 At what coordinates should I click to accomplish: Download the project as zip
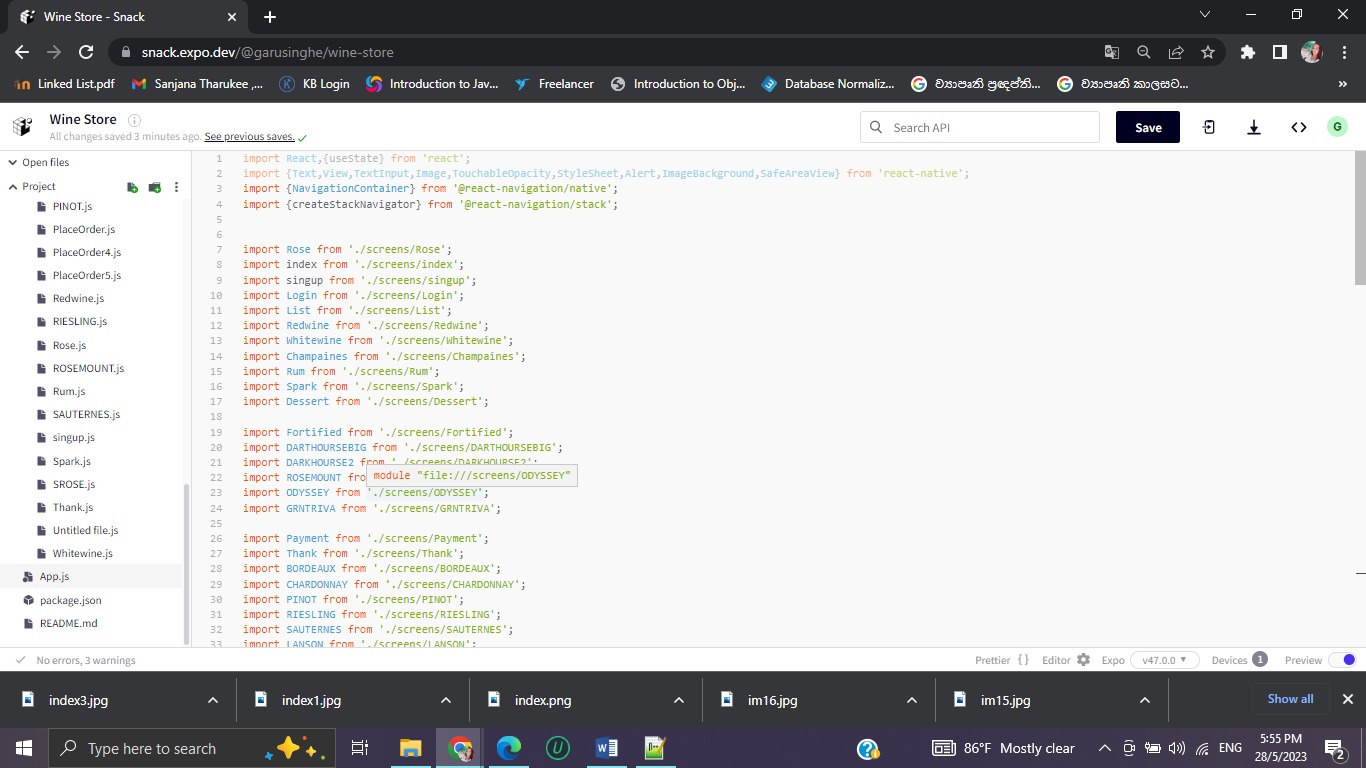(1253, 127)
